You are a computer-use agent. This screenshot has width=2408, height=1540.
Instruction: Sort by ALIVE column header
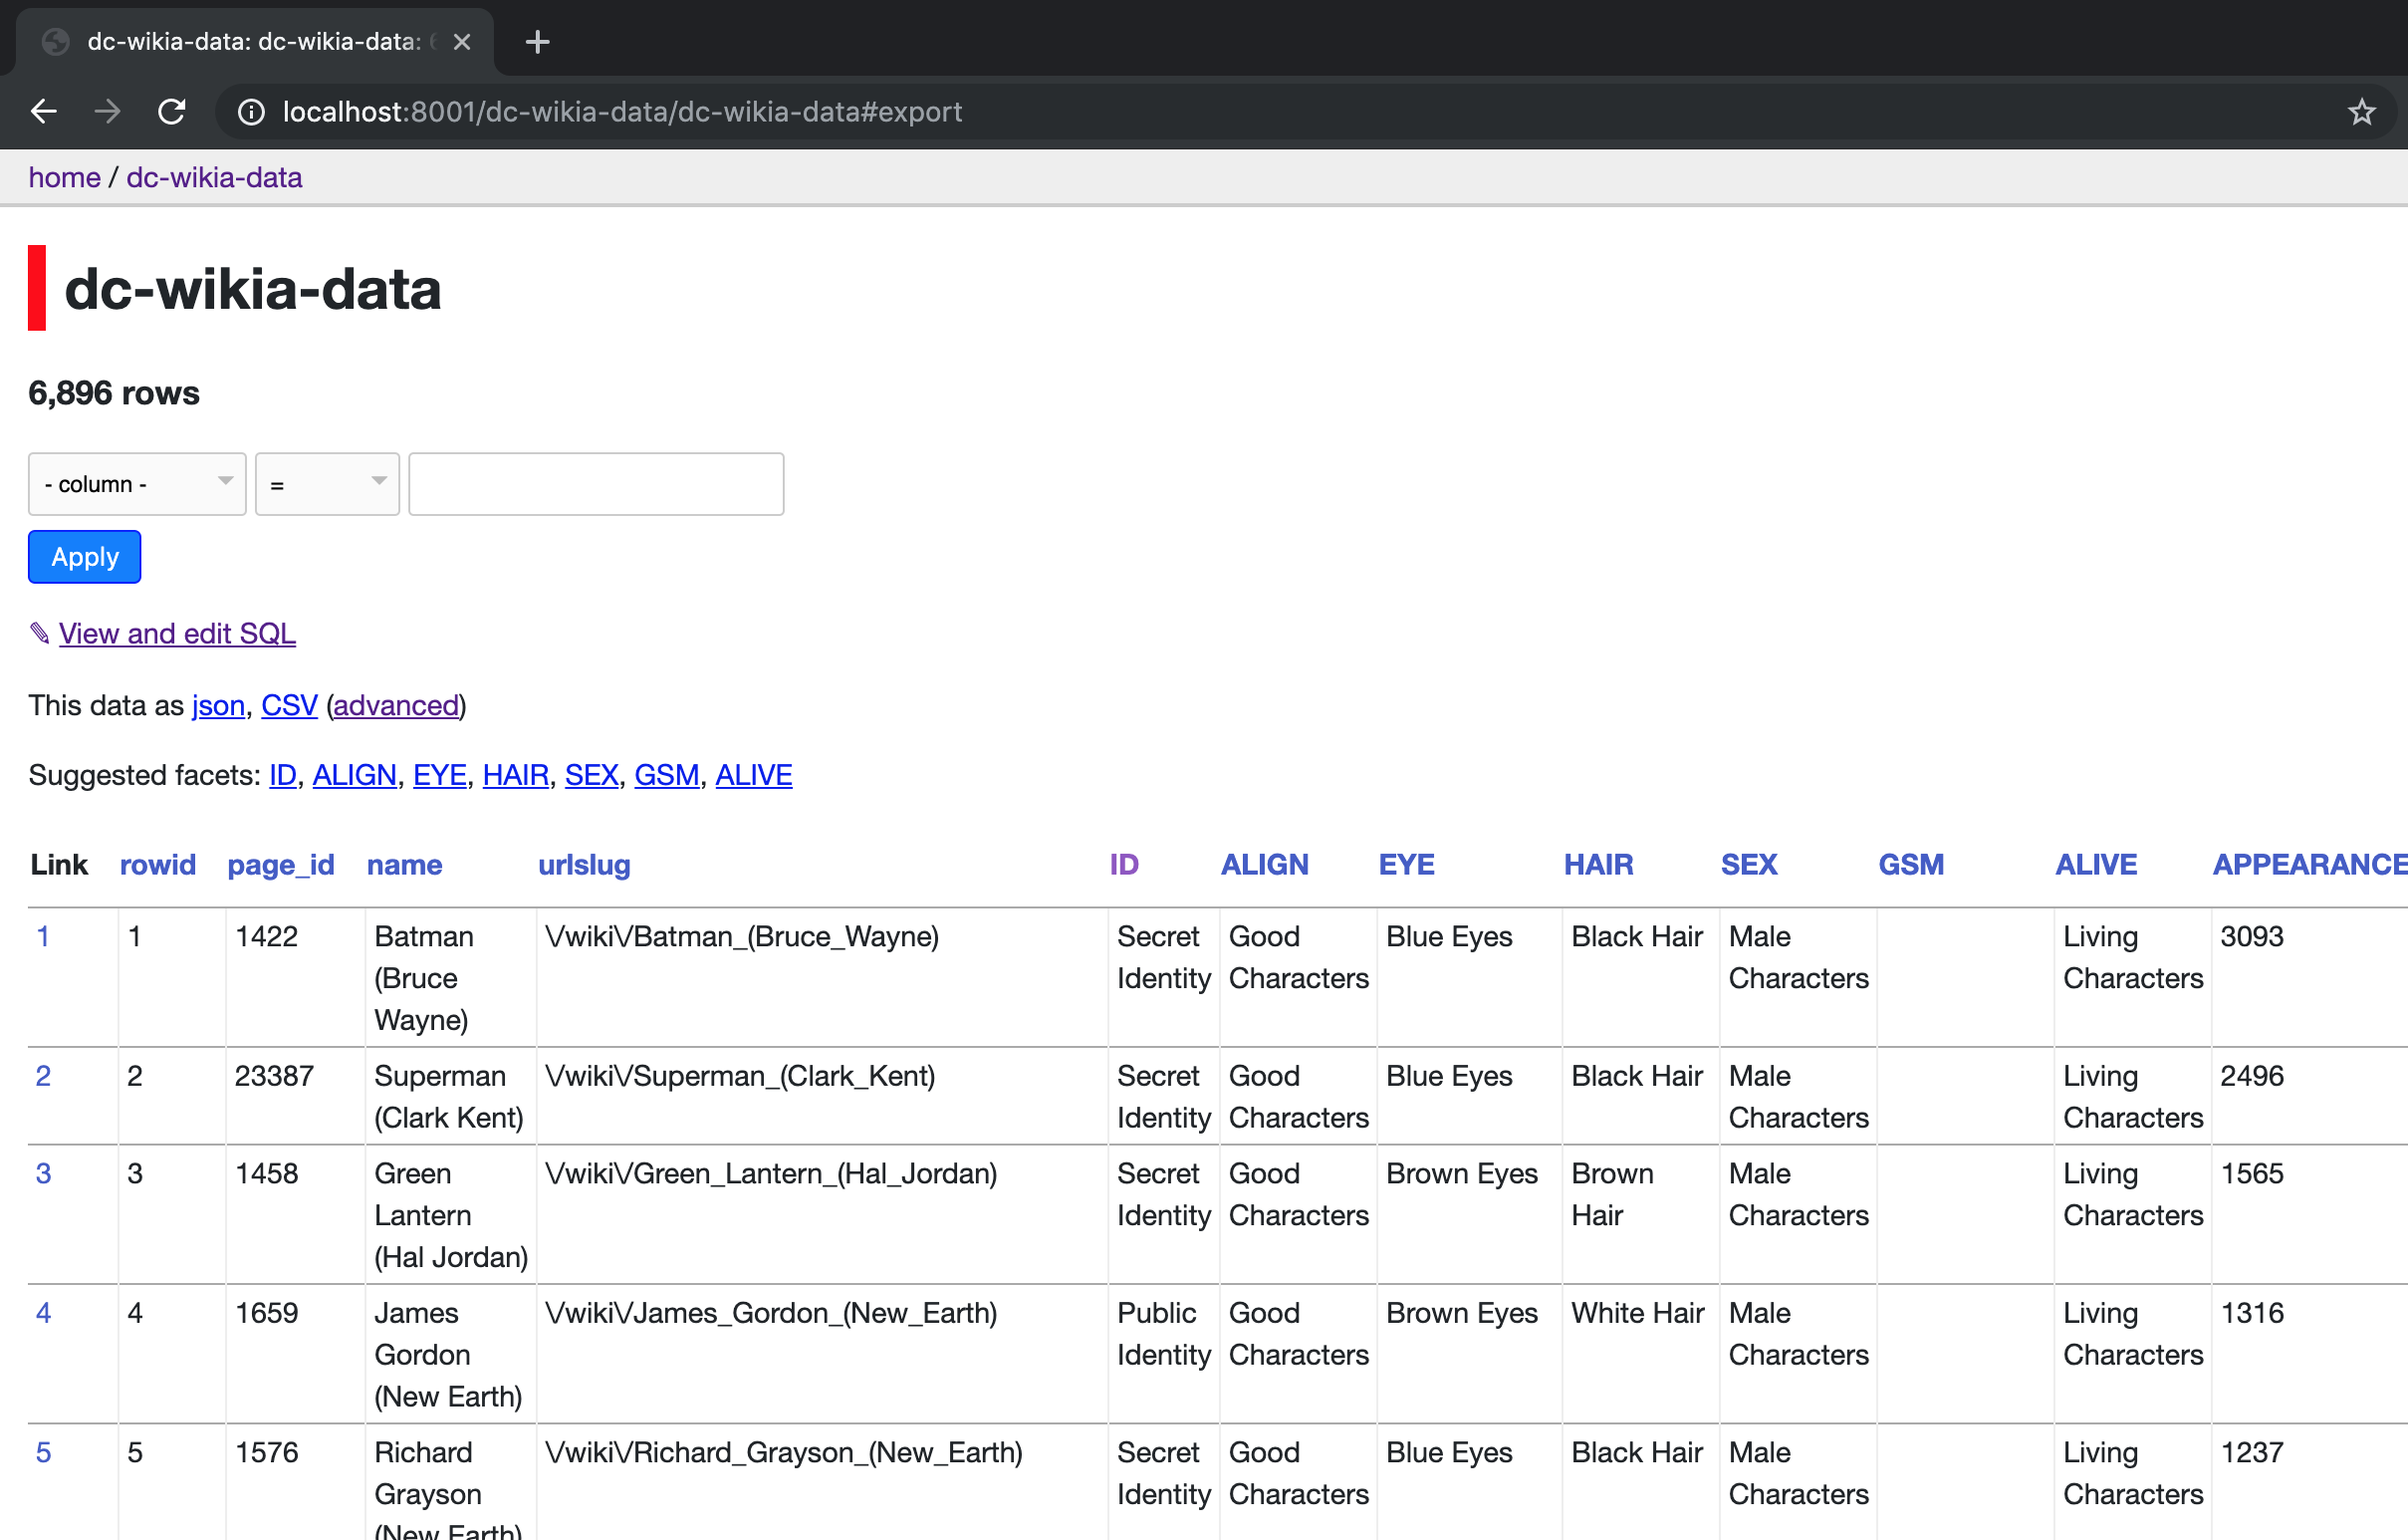coord(2096,865)
